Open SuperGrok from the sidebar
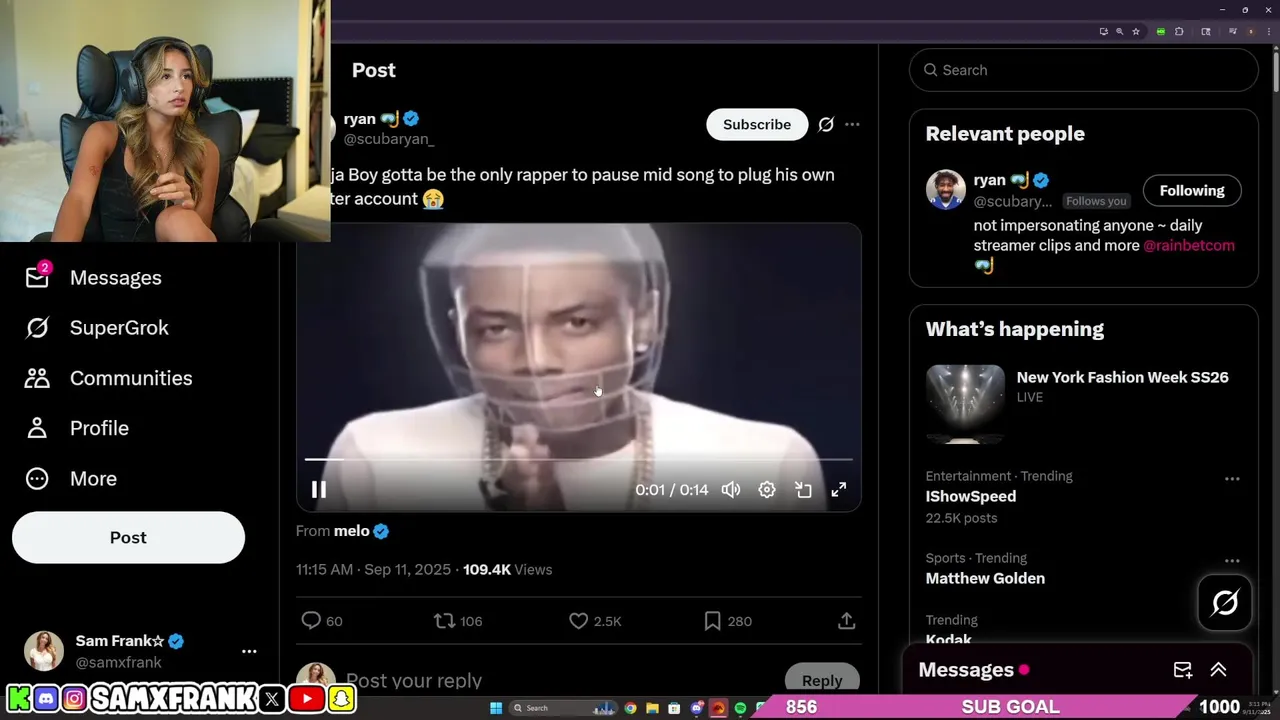Viewport: 1280px width, 720px height. click(x=97, y=327)
